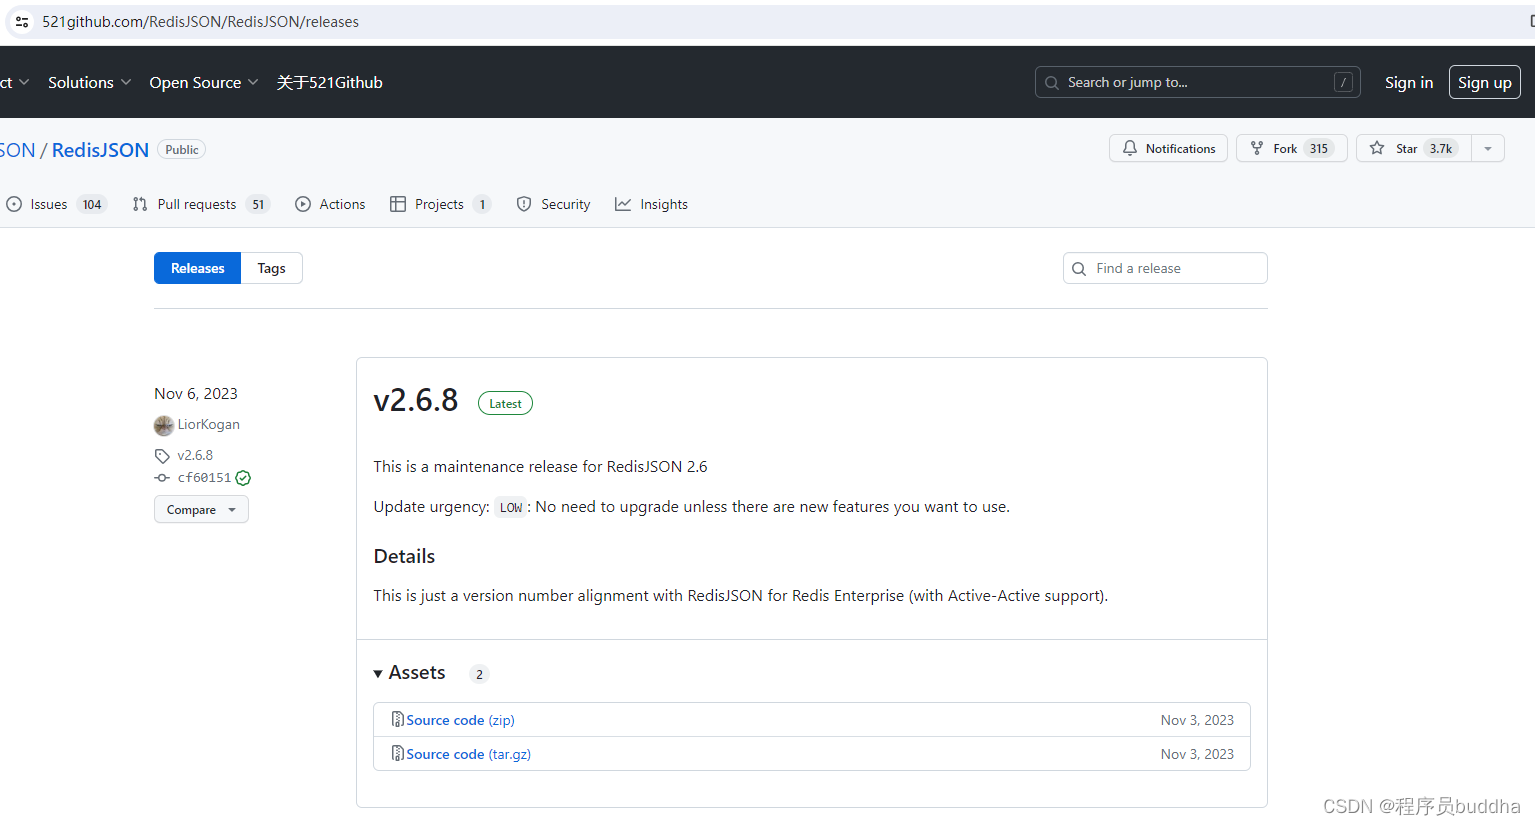Click the Issues circle icon

tap(14, 204)
